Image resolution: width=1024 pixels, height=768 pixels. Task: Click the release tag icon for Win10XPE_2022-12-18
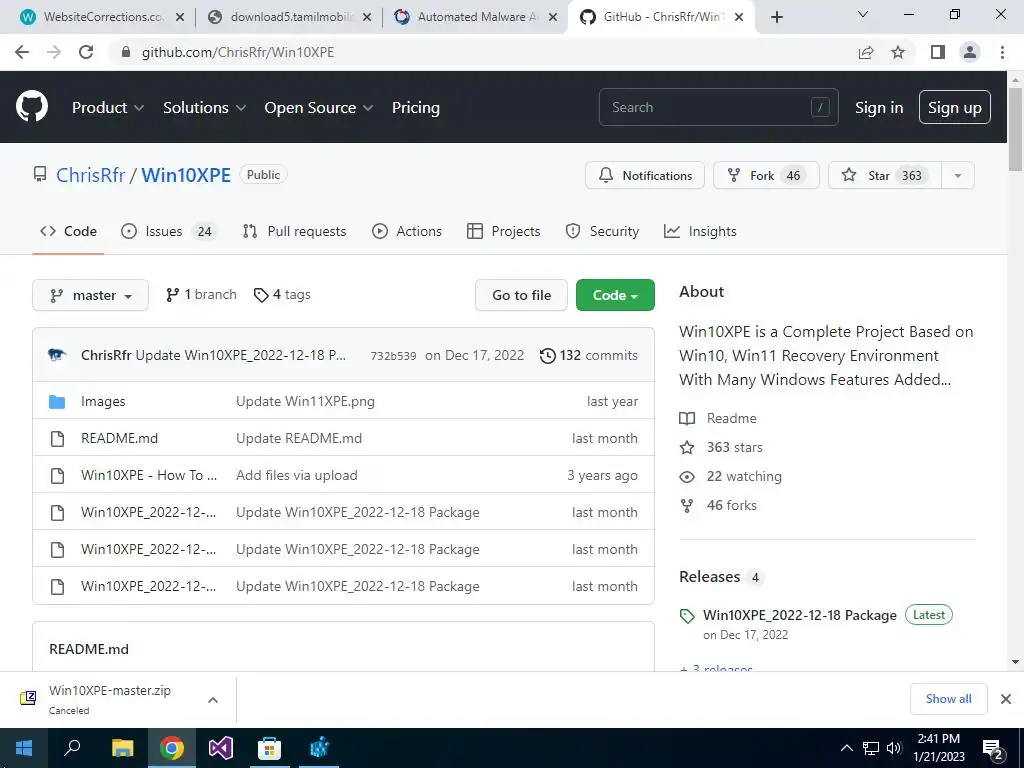click(687, 616)
